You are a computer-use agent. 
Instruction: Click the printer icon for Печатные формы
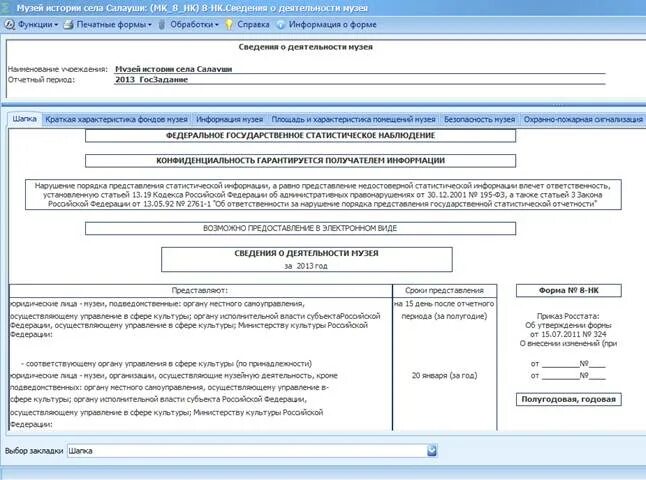[68, 25]
